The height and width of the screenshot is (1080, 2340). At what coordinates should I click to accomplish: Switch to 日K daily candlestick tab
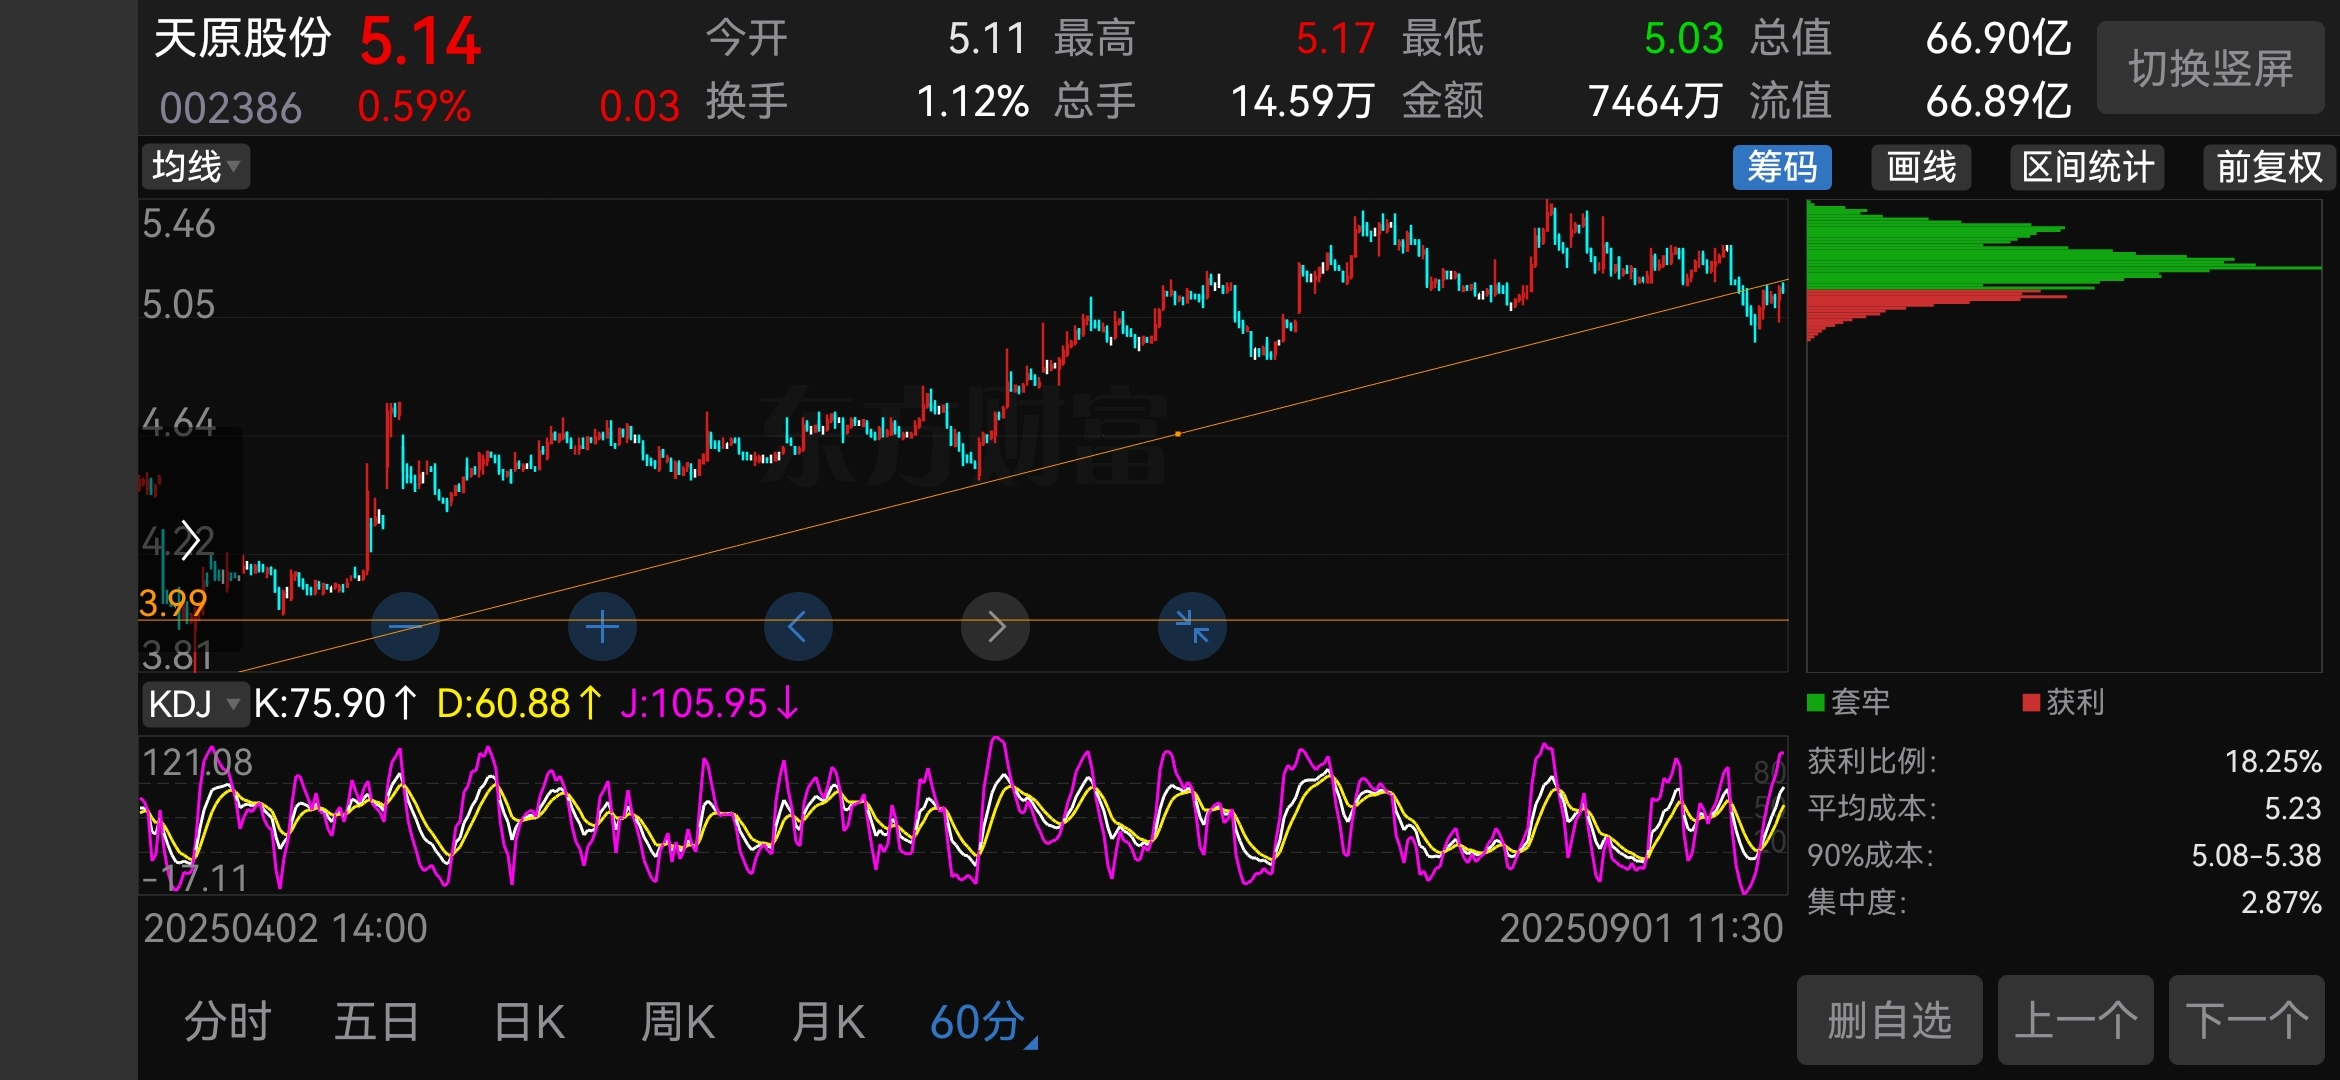pyautogui.click(x=529, y=1023)
